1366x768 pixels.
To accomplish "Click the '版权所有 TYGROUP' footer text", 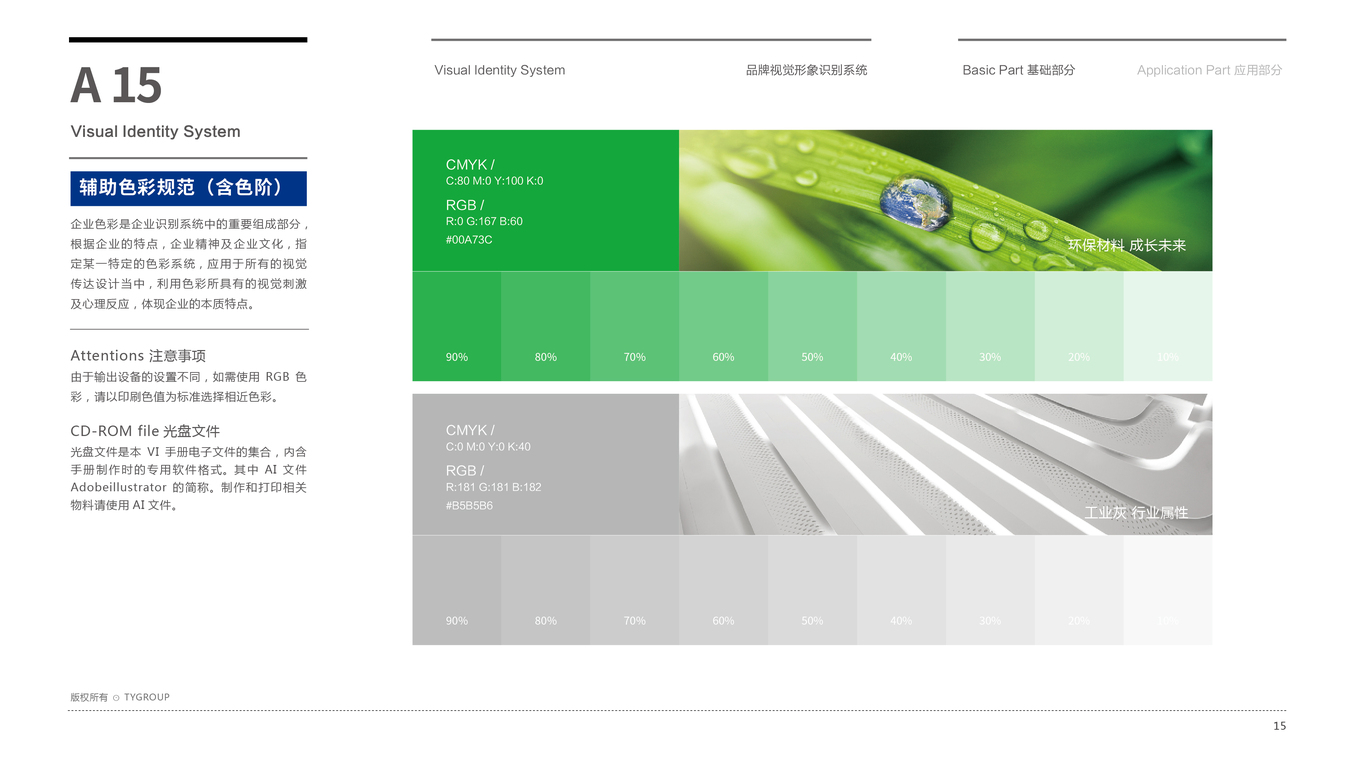I will point(120,697).
